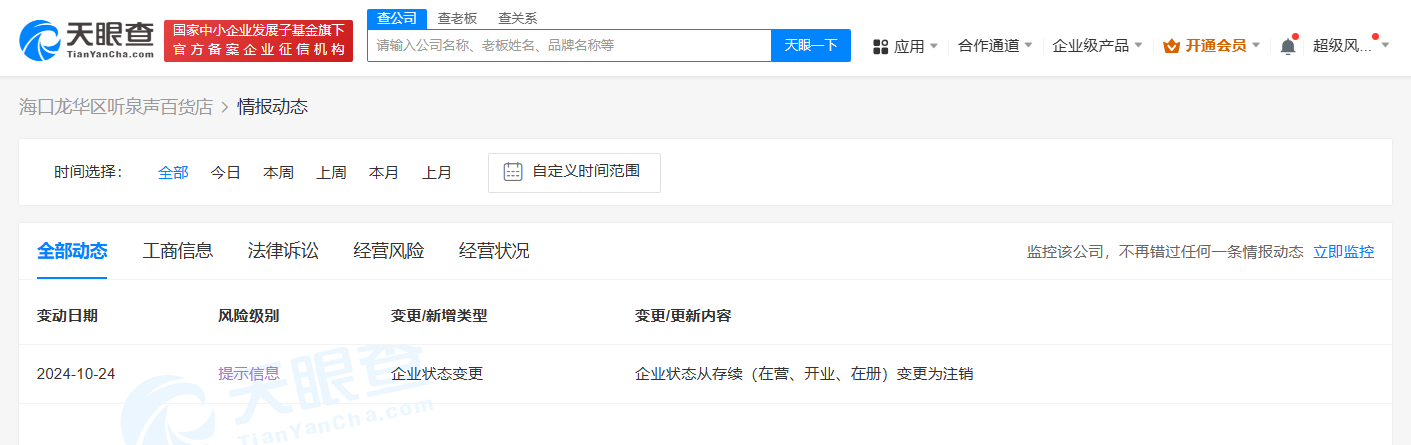The height and width of the screenshot is (445, 1411).
Task: Open the notification bell icon
Action: [1288, 46]
